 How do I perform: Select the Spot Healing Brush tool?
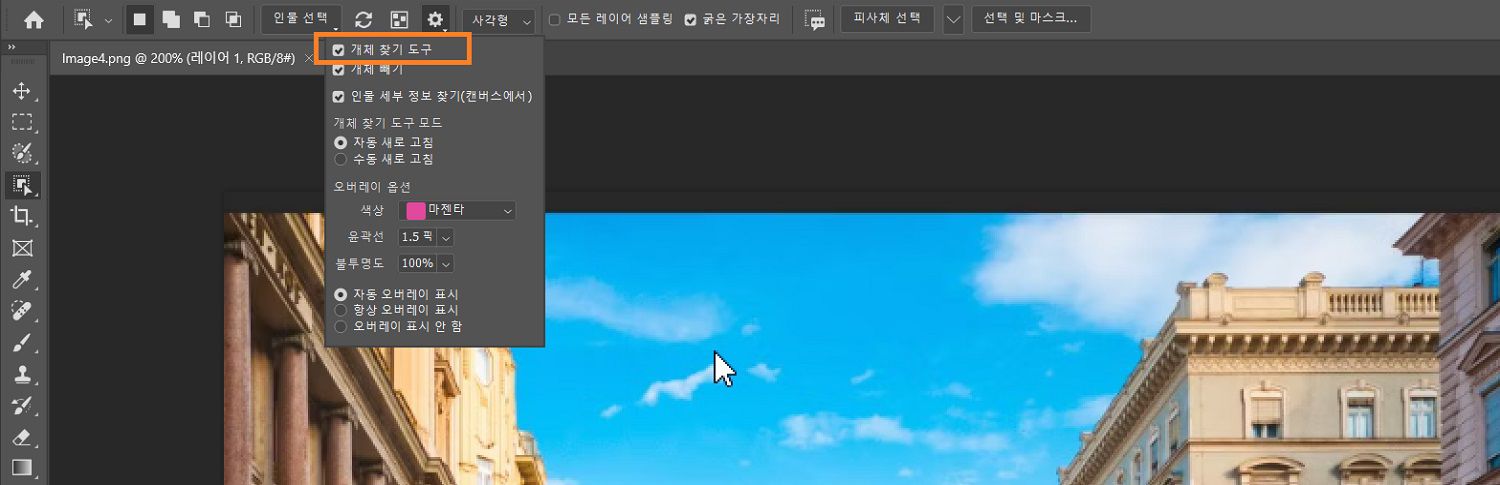point(22,311)
